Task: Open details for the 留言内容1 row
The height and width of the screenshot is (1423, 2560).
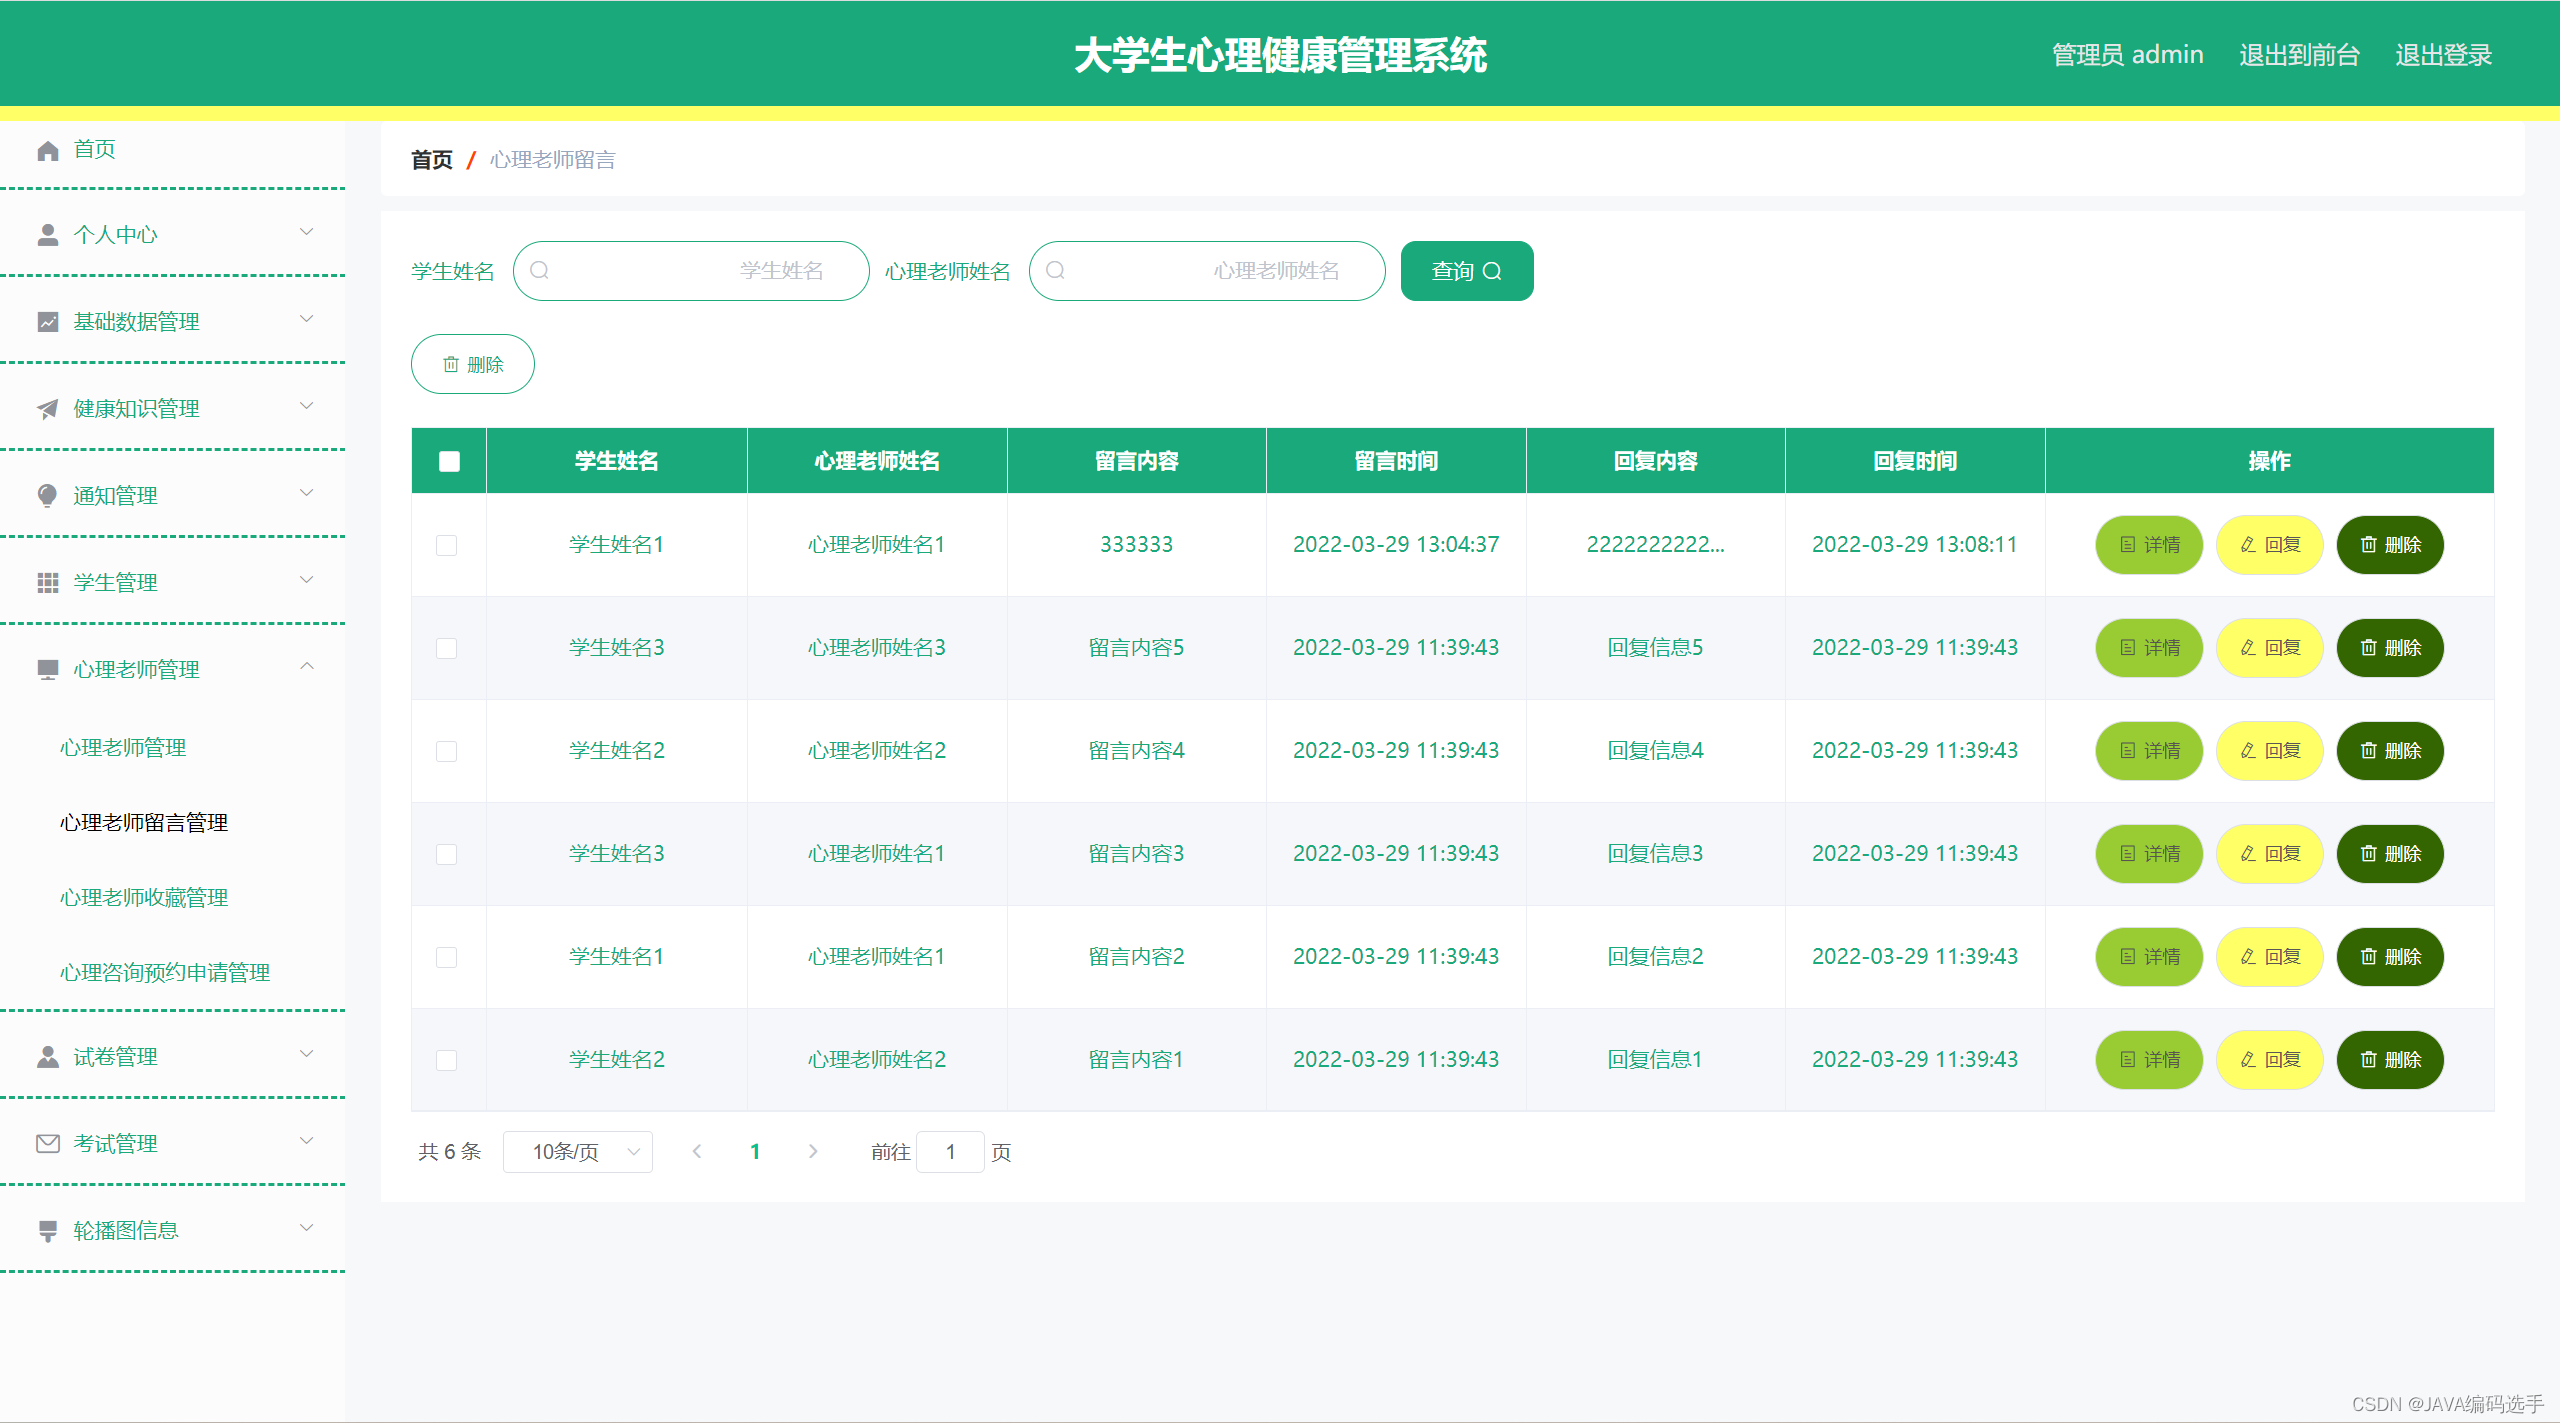Action: pyautogui.click(x=2149, y=1060)
